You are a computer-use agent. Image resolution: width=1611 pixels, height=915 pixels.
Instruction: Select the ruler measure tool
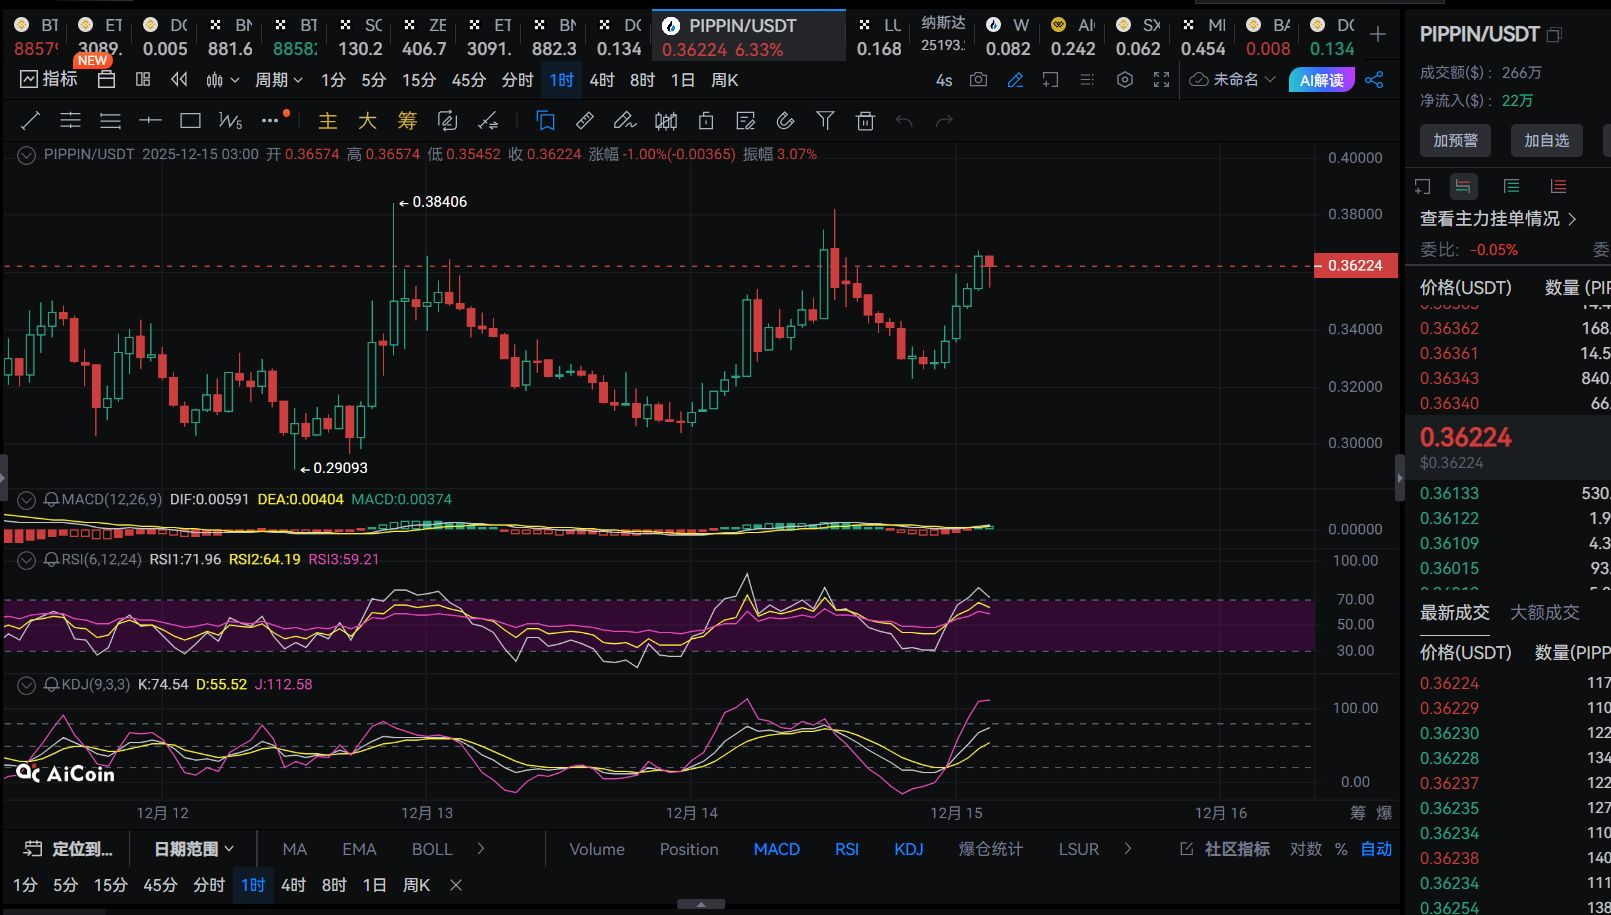pyautogui.click(x=585, y=121)
